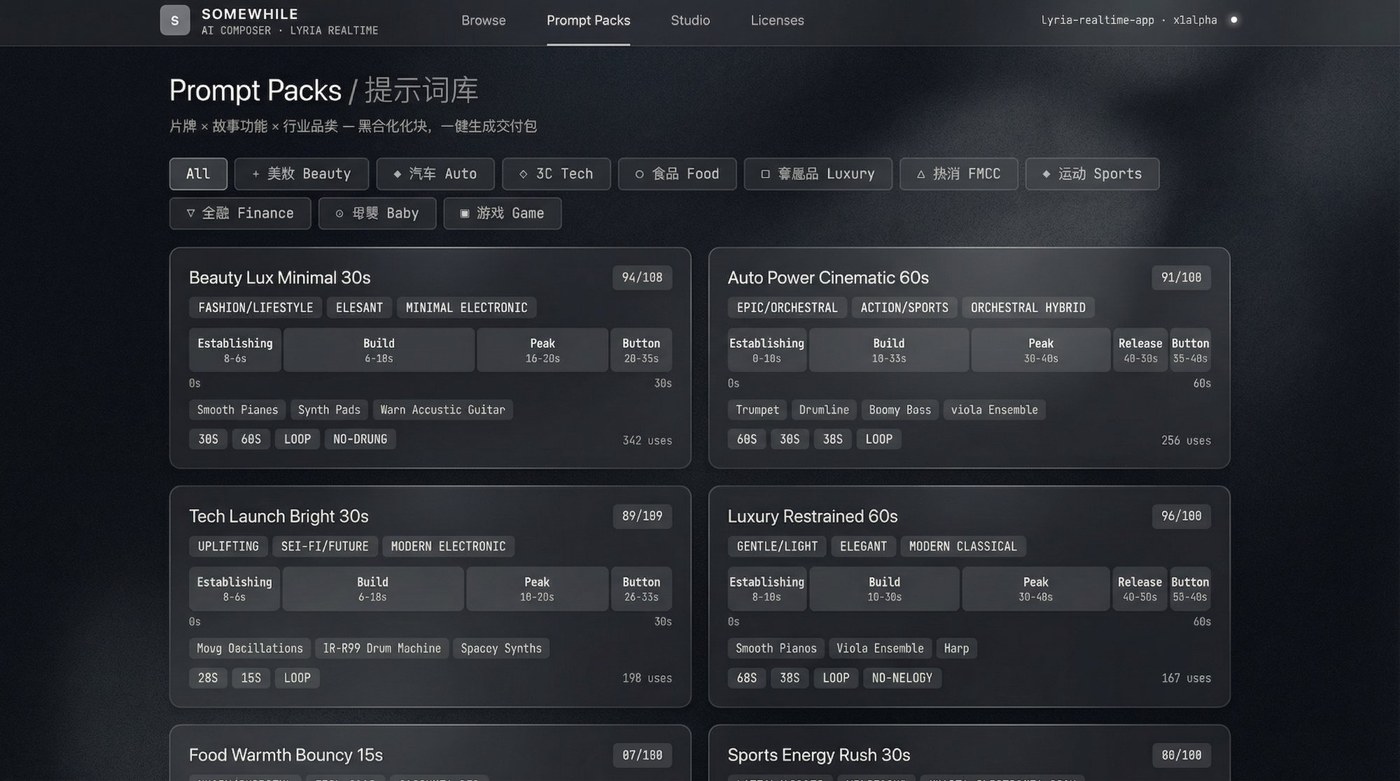This screenshot has height=781, width=1400.
Task: Switch to the Studio tab
Action: click(690, 20)
